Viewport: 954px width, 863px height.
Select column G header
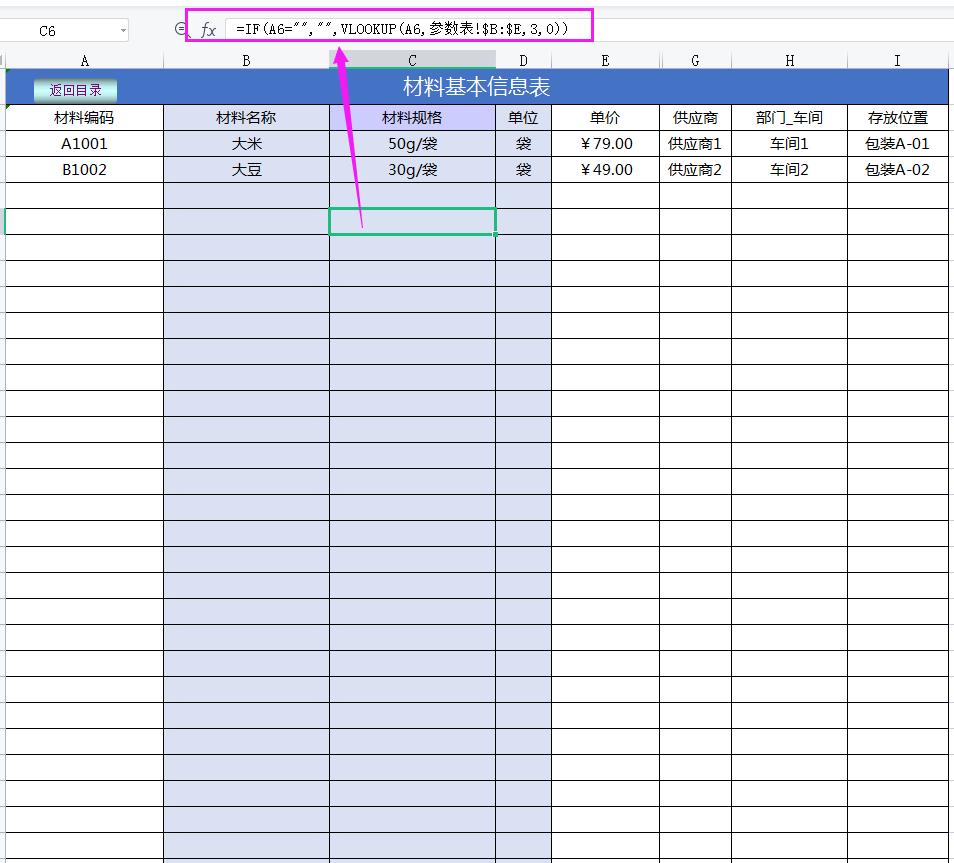pyautogui.click(x=695, y=60)
